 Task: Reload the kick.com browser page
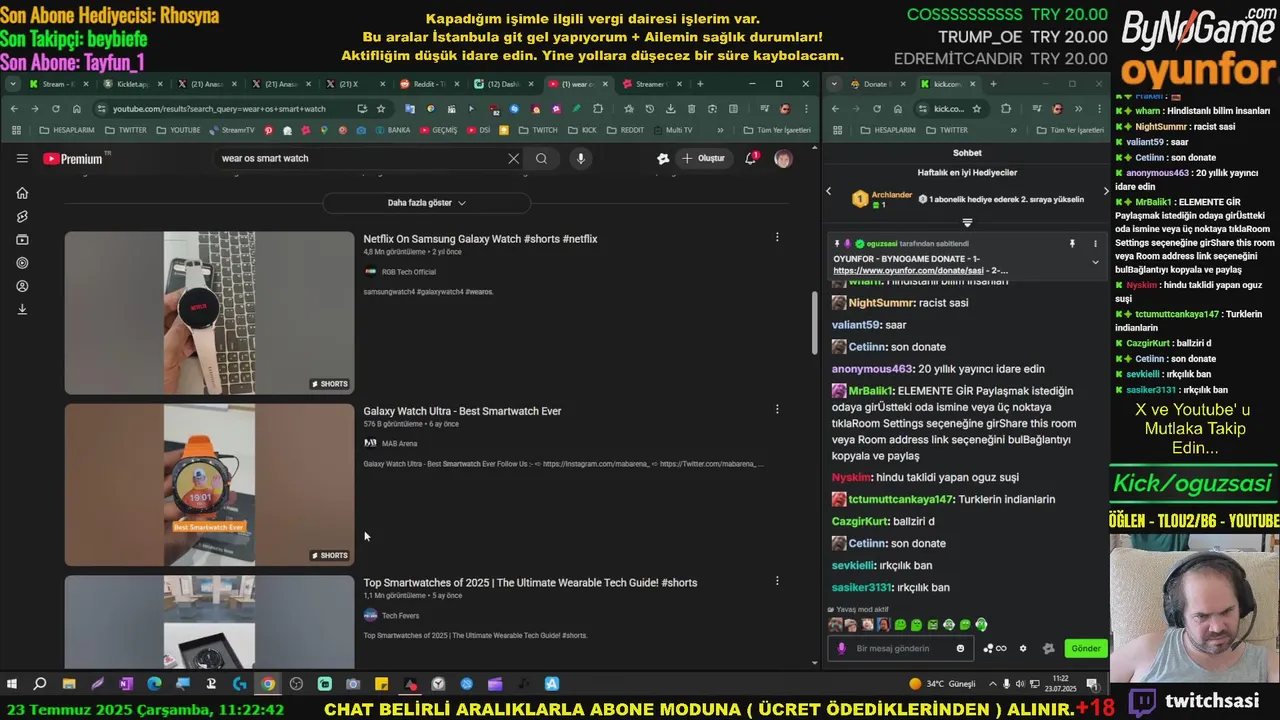(877, 109)
